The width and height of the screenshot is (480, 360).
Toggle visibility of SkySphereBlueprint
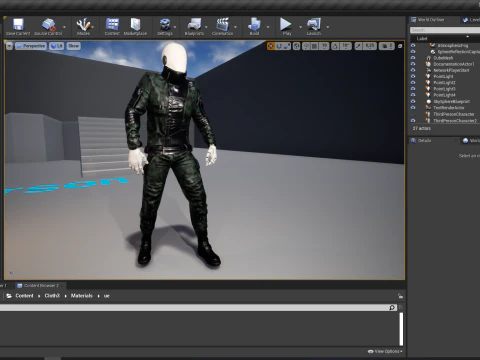pos(413,101)
